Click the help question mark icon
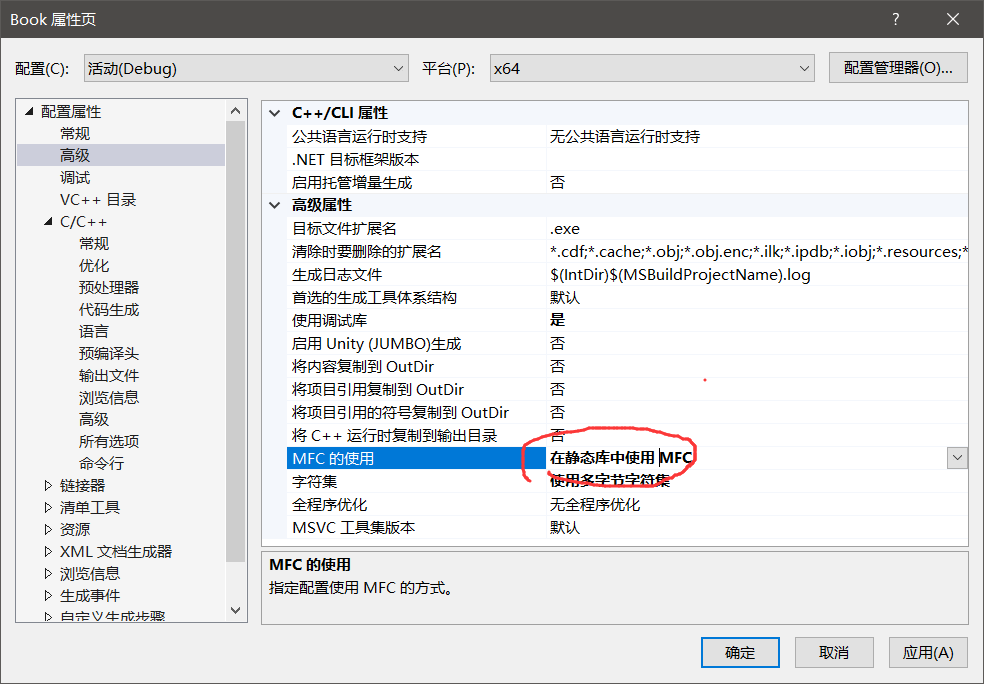The image size is (984, 684). point(895,18)
